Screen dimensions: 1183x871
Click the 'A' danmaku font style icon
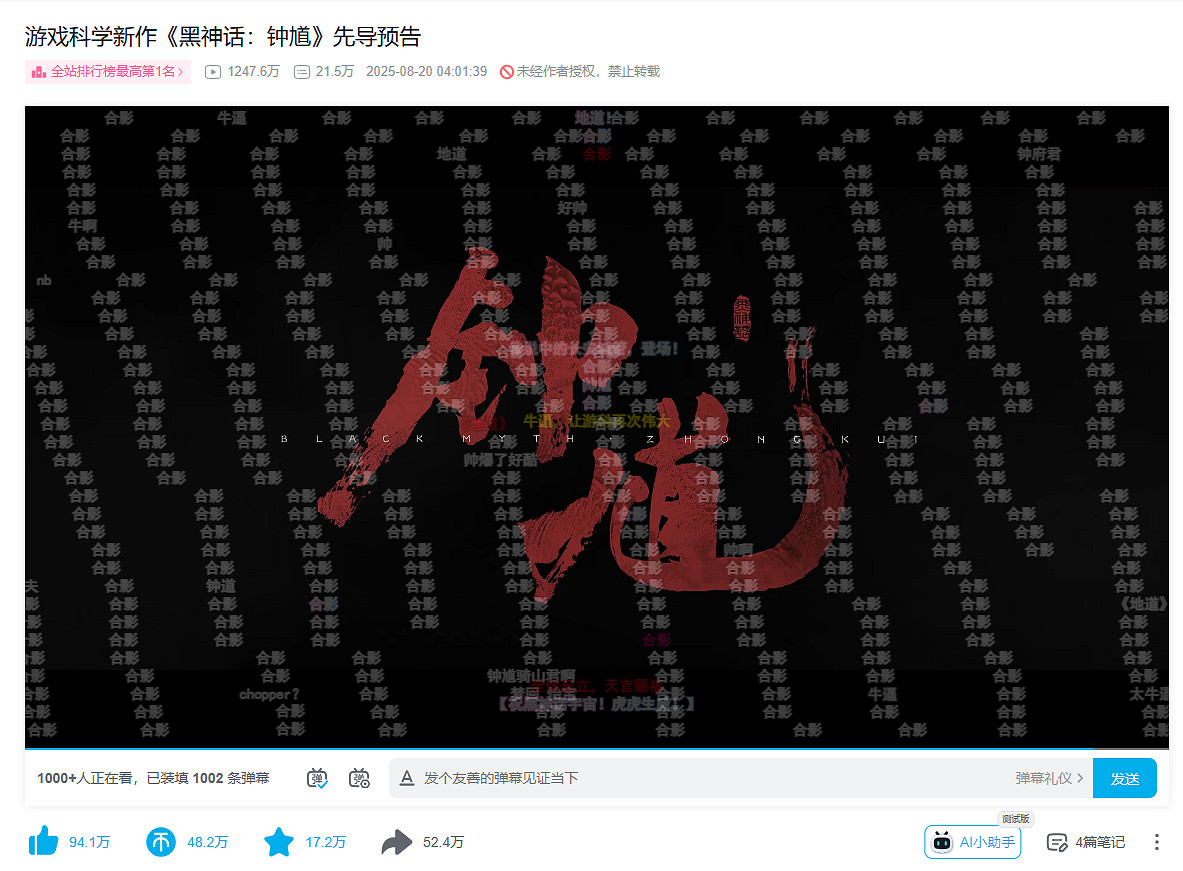pyautogui.click(x=408, y=777)
